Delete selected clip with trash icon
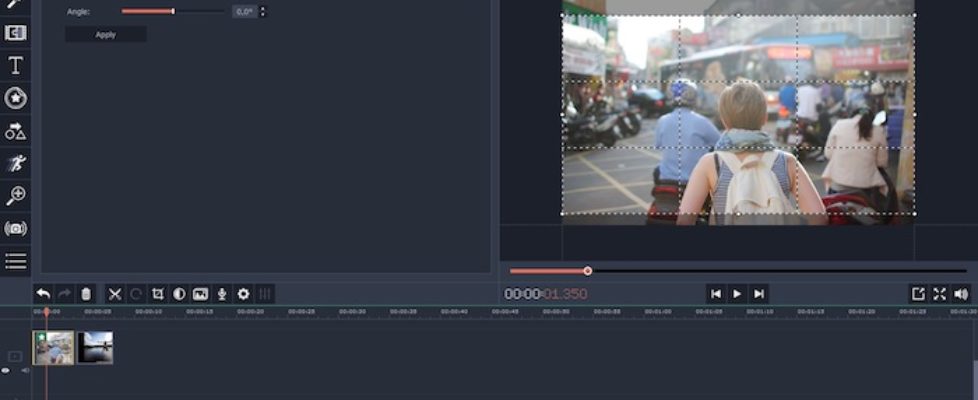The height and width of the screenshot is (400, 978). [86, 294]
